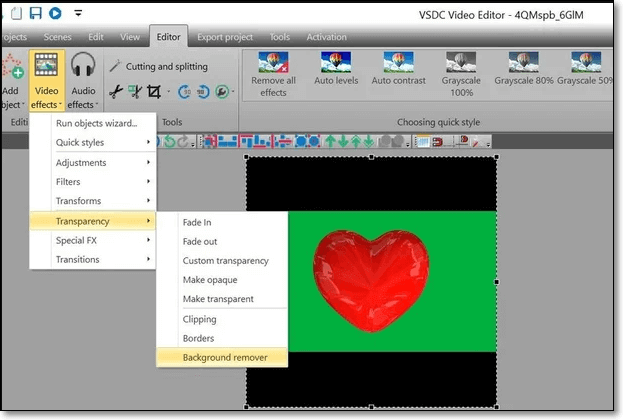Select the scissors cutting tool

115,92
